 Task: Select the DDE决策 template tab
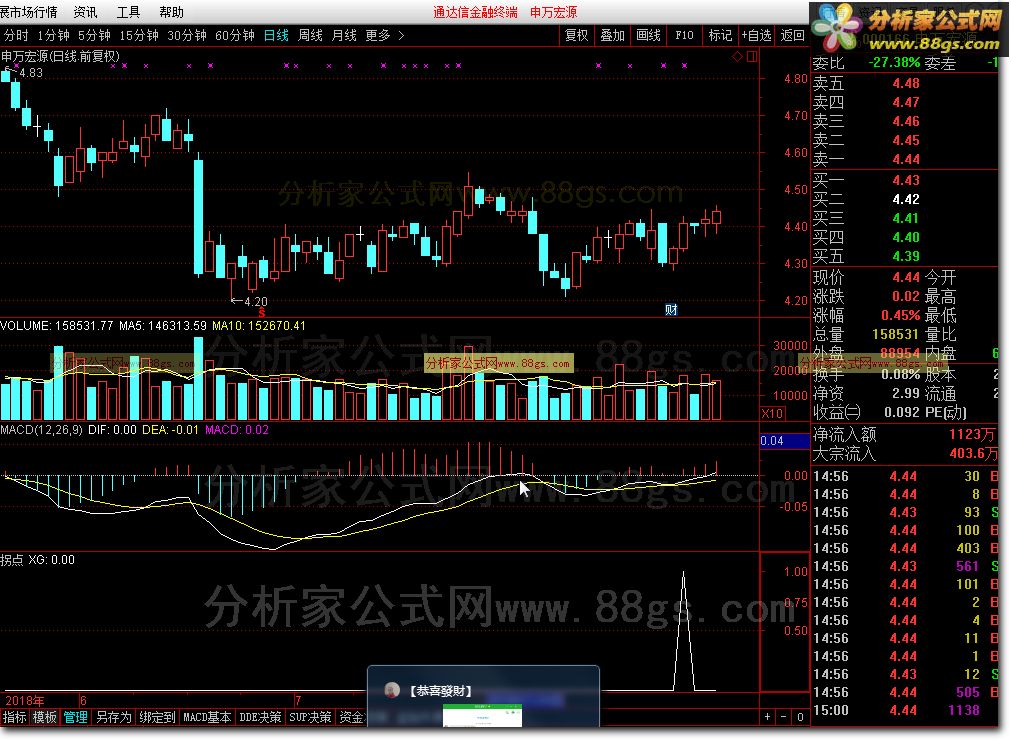point(260,717)
